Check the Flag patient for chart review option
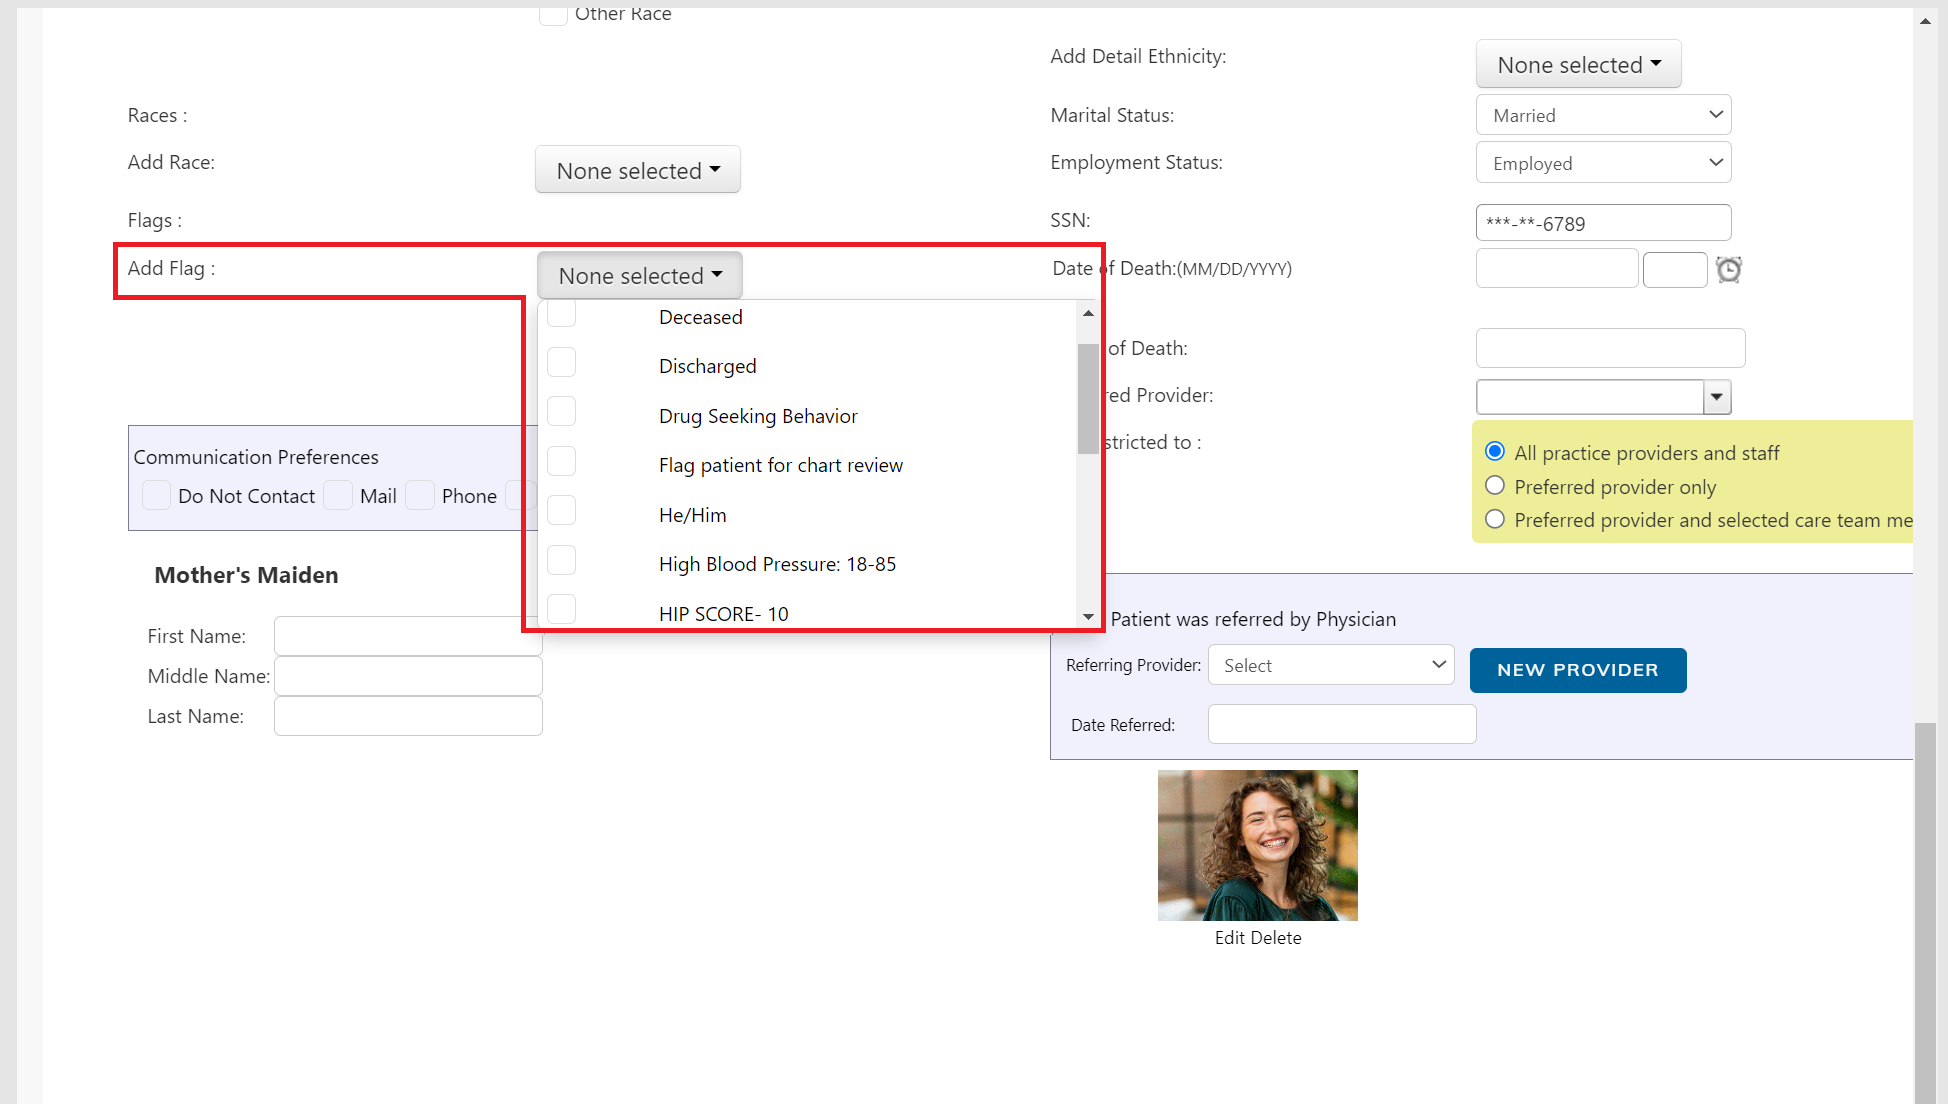Image resolution: width=1948 pixels, height=1104 pixels. pyautogui.click(x=561, y=461)
